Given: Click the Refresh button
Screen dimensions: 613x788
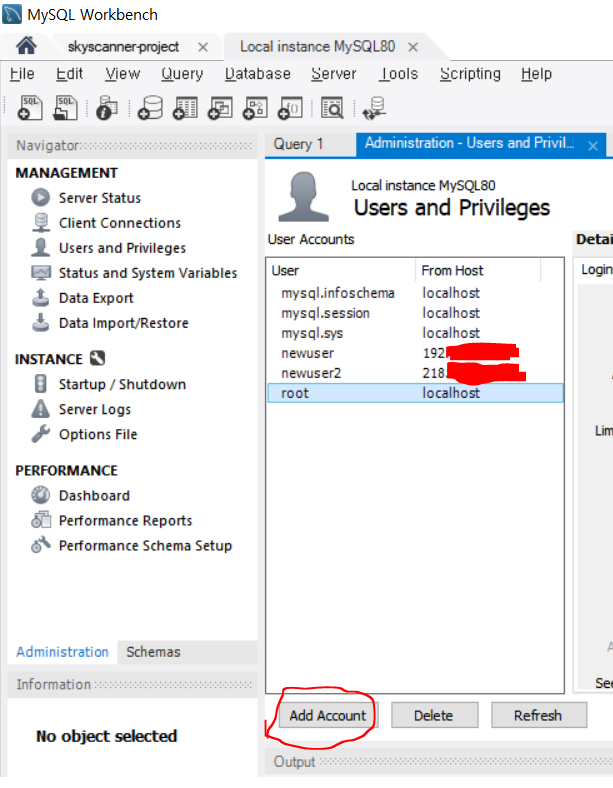Looking at the screenshot, I should pyautogui.click(x=538, y=715).
